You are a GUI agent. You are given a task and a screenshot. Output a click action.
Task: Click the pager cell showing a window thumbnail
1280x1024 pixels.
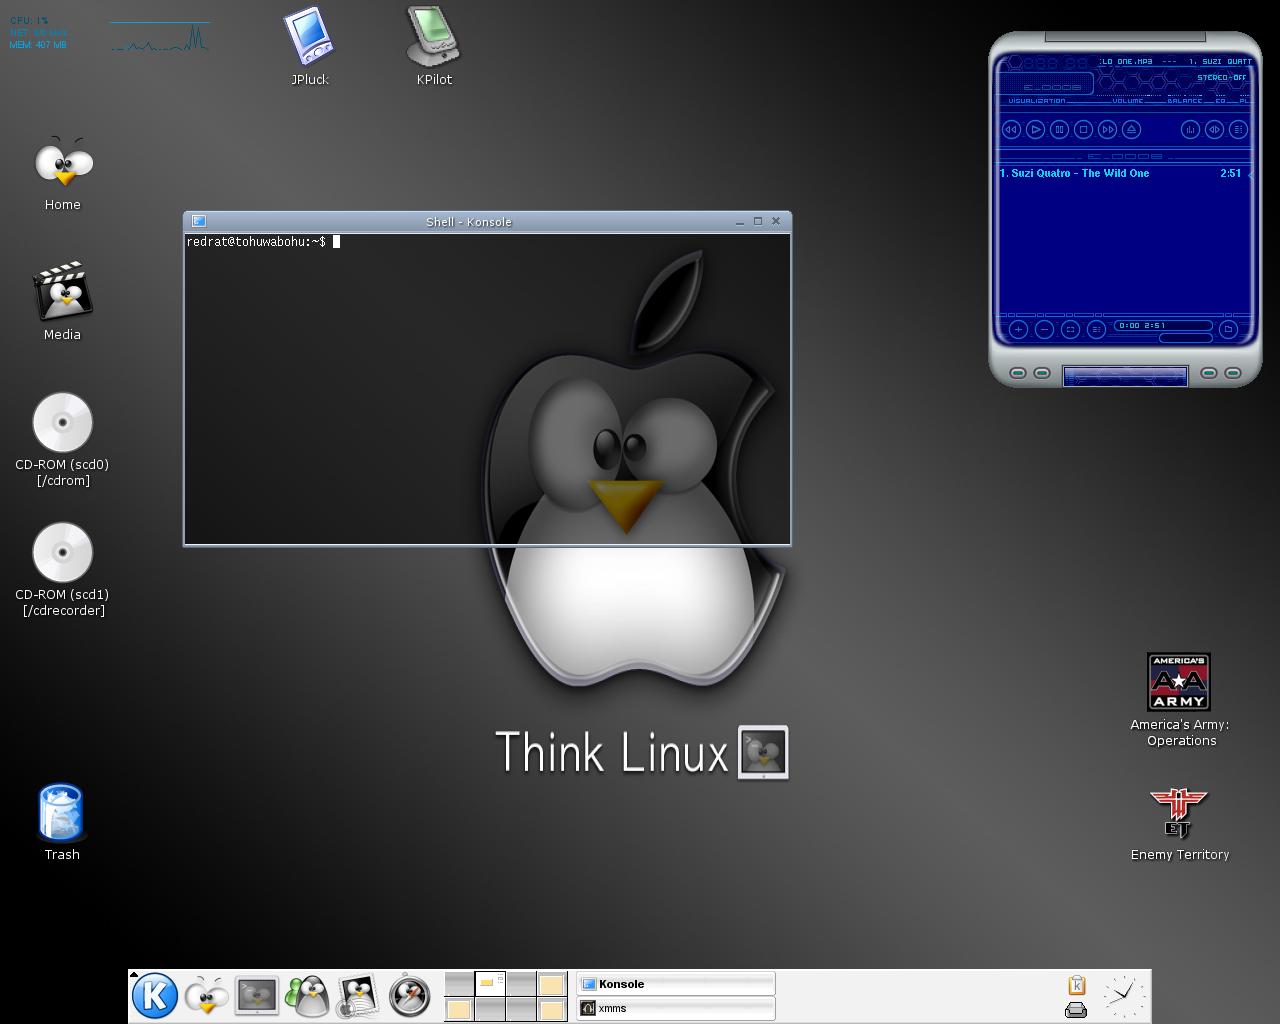pyautogui.click(x=490, y=983)
